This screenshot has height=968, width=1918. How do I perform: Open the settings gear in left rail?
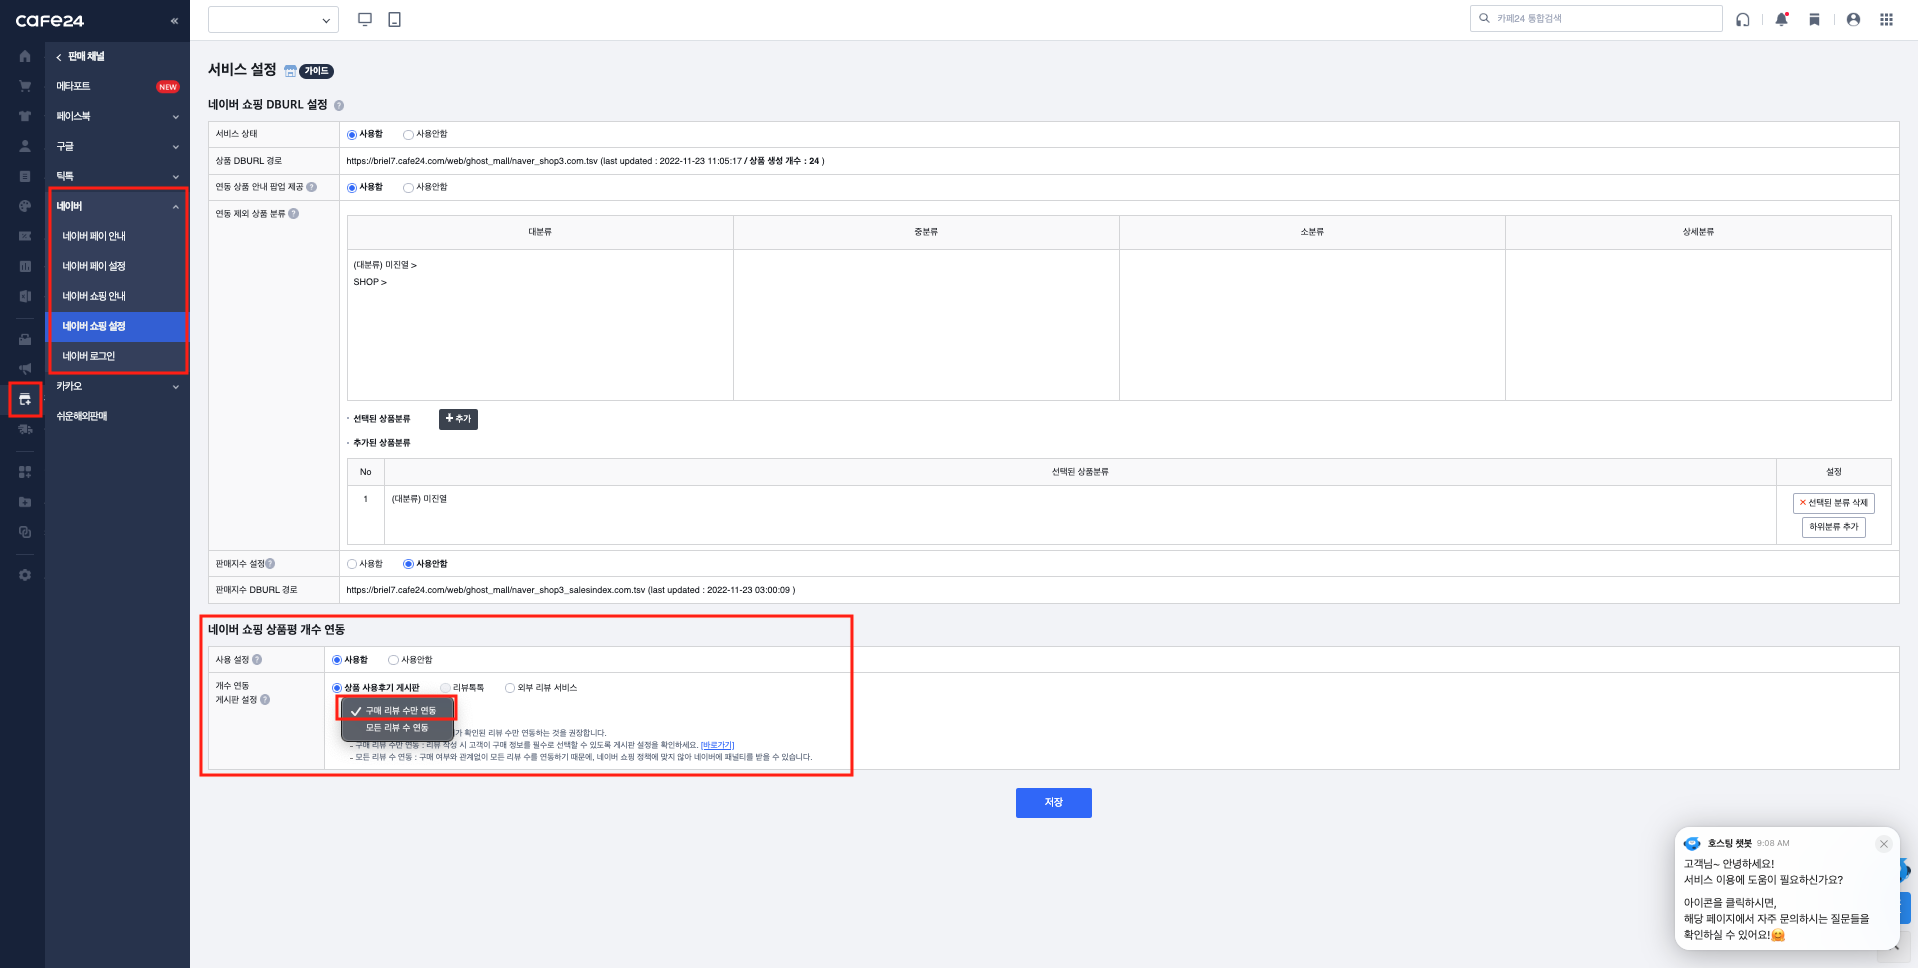[x=25, y=575]
